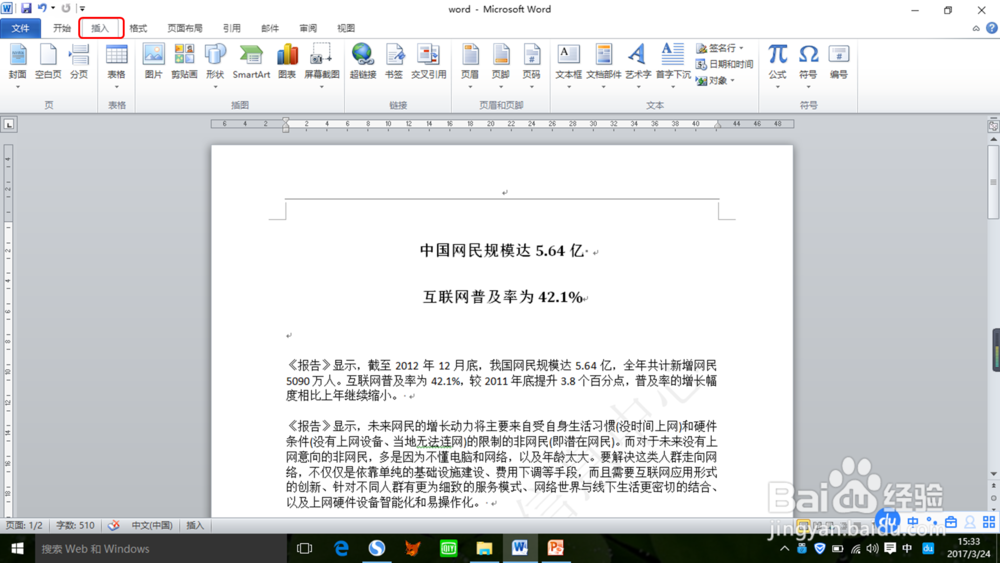Viewport: 1000px width, 563px height.
Task: Open PowerPoint from the taskbar
Action: [555, 548]
